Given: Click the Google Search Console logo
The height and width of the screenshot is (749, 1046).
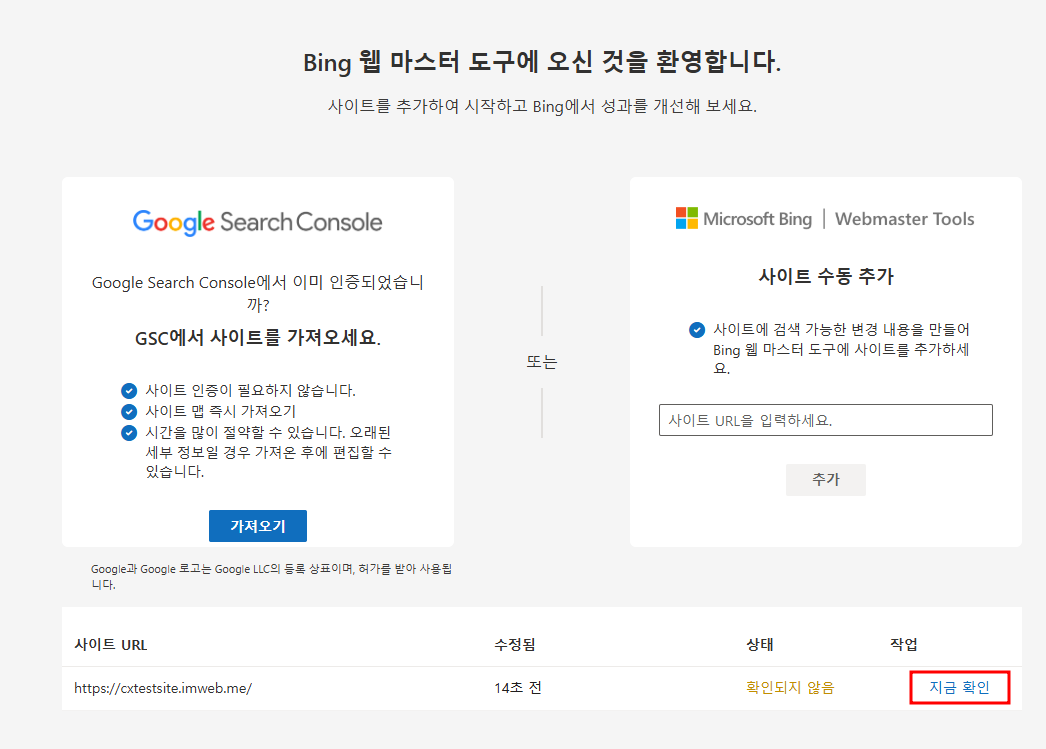Looking at the screenshot, I should [257, 222].
